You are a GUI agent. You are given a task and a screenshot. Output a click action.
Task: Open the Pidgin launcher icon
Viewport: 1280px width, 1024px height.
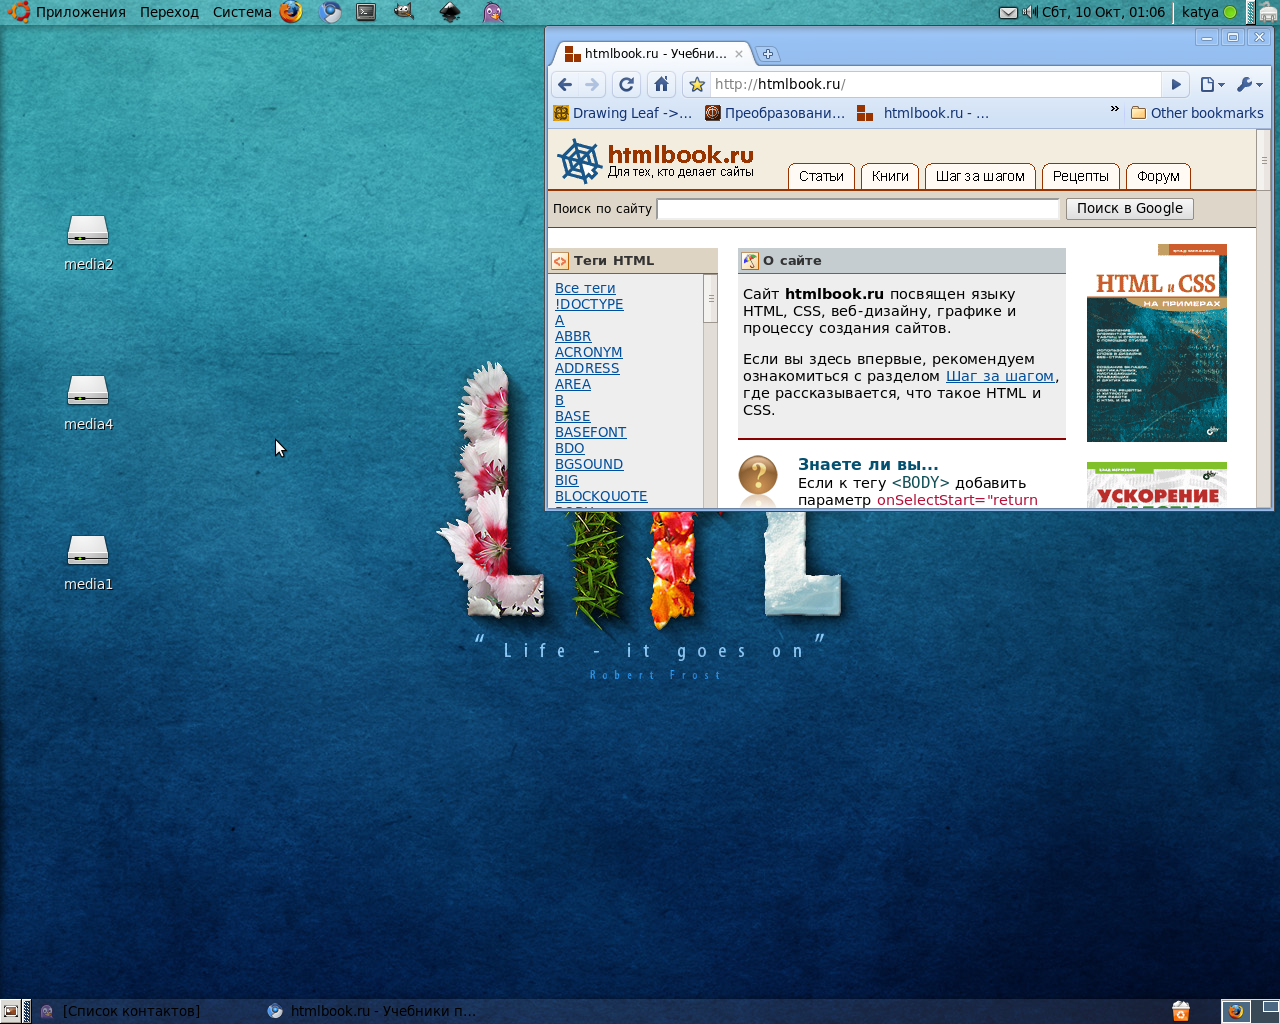pos(492,12)
